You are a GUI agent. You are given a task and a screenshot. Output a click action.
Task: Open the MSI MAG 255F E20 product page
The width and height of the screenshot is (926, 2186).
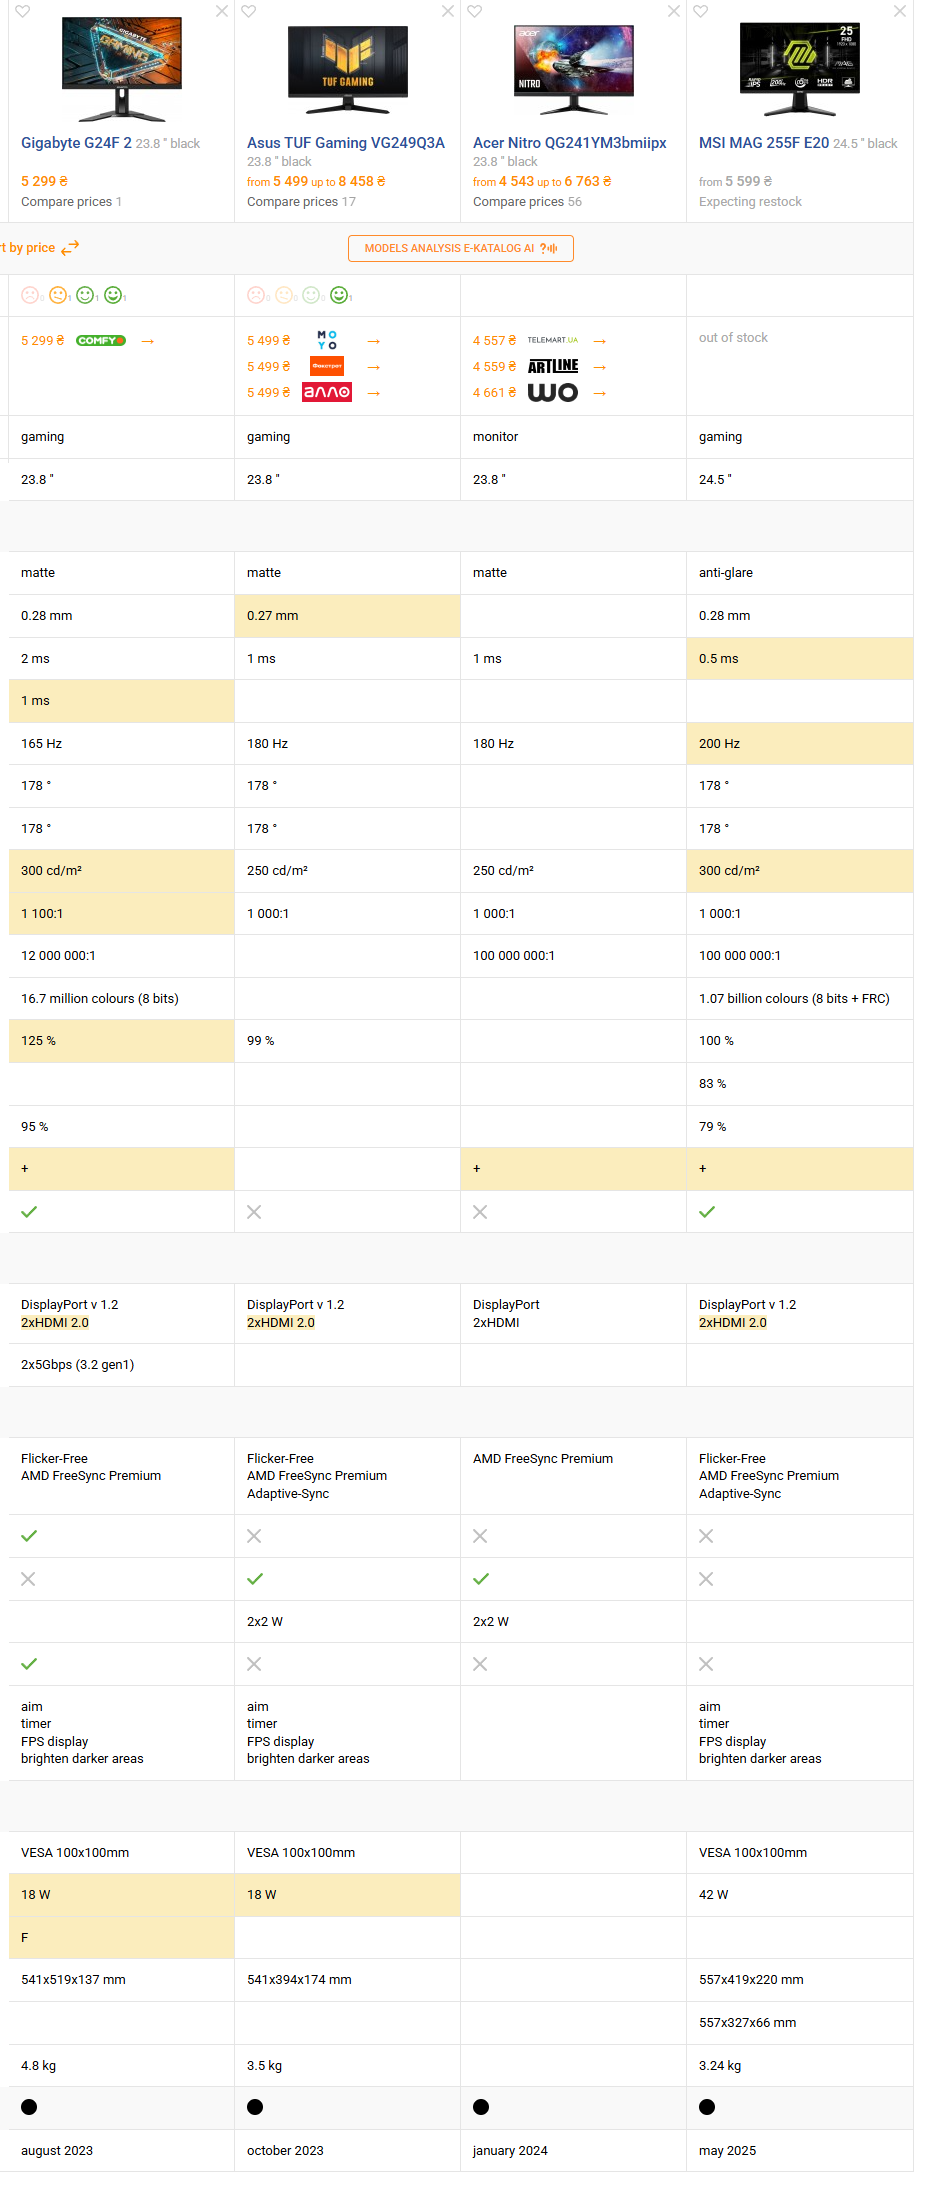click(763, 143)
